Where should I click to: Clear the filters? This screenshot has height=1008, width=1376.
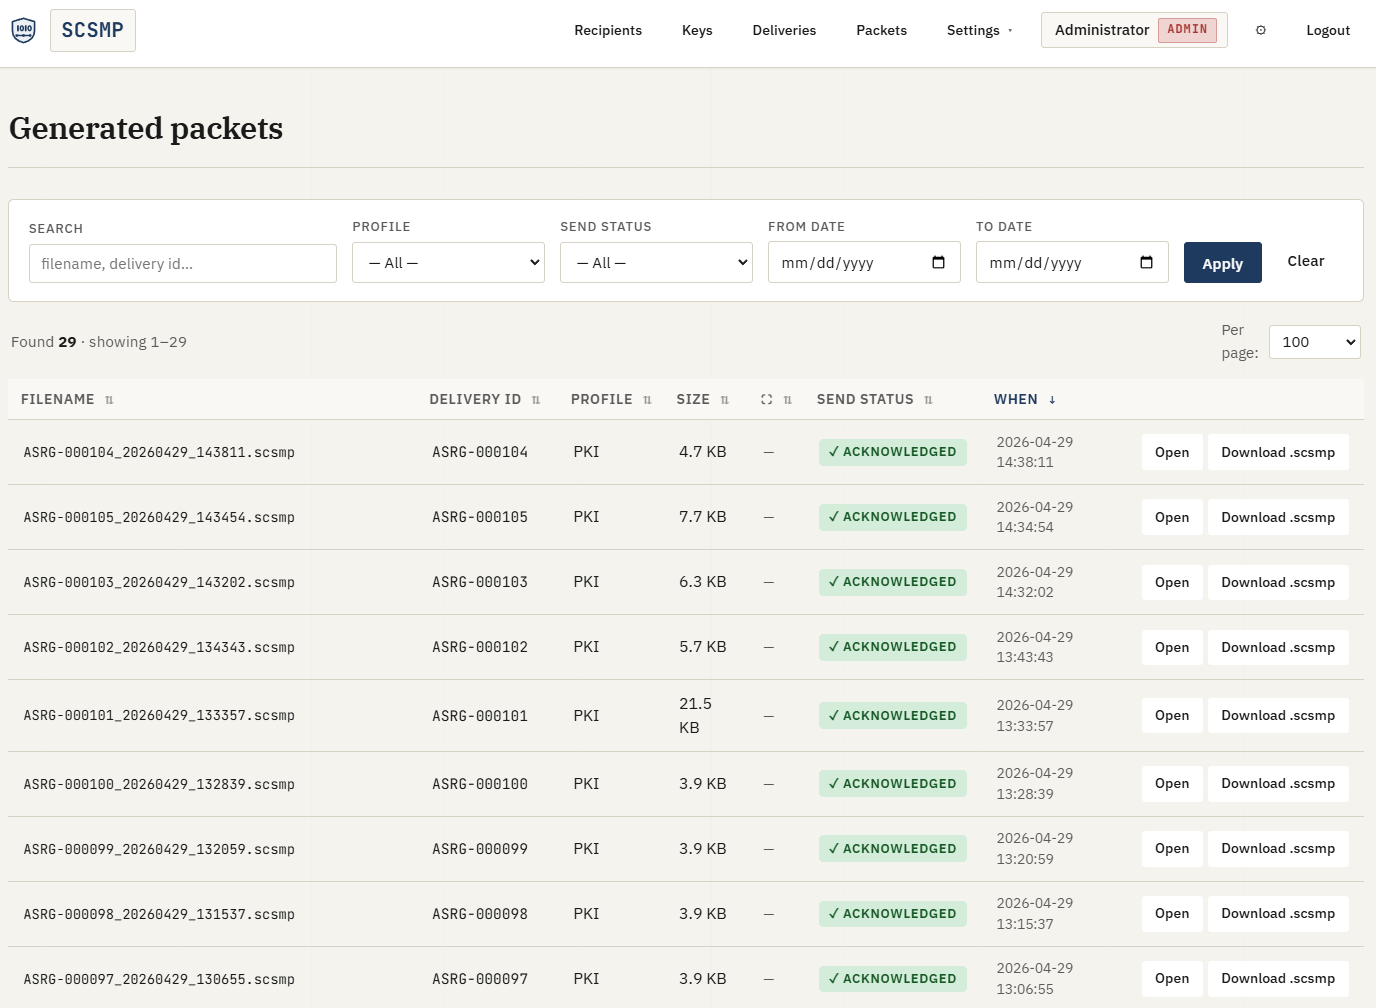pyautogui.click(x=1305, y=261)
